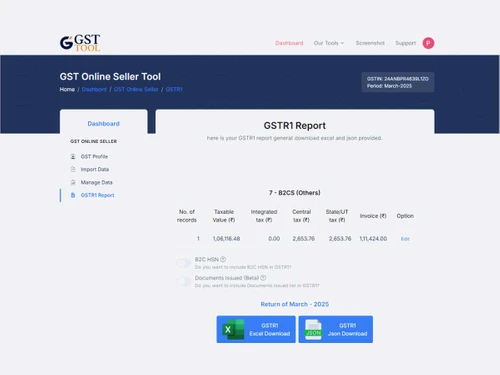Click the GST Online Seller breadcrumb link
This screenshot has width=500, height=375.
(136, 89)
